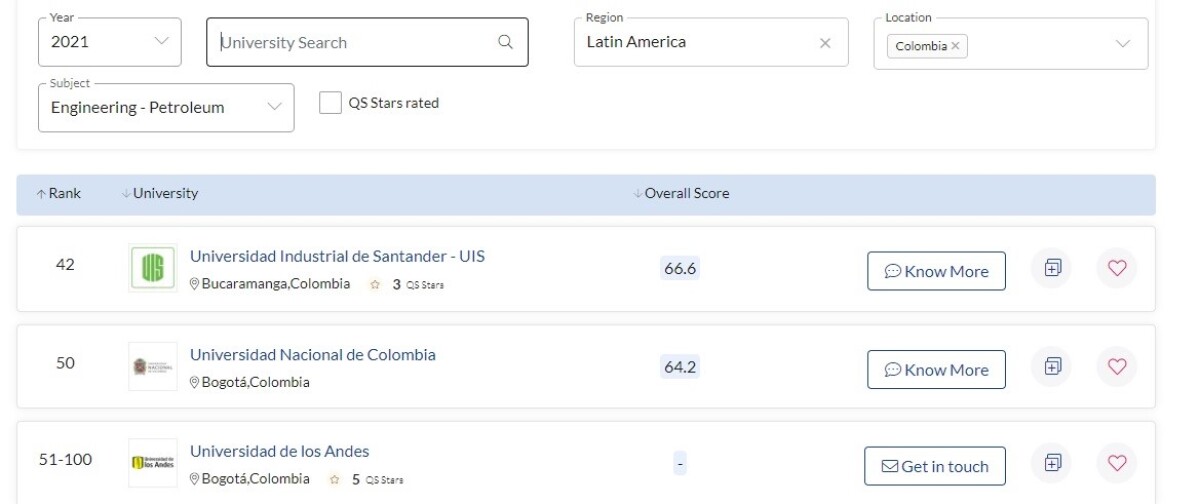This screenshot has width=1200, height=504.
Task: Clear the Latin America region selection
Action: [x=825, y=43]
